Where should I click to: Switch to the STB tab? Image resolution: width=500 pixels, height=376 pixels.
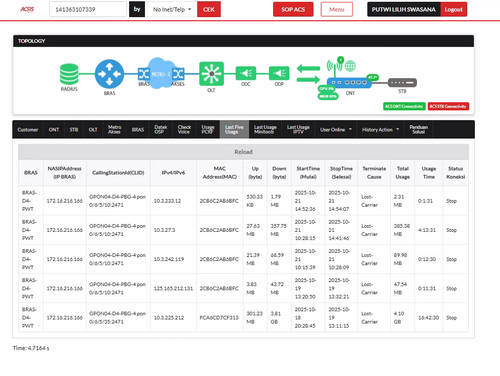pyautogui.click(x=74, y=130)
